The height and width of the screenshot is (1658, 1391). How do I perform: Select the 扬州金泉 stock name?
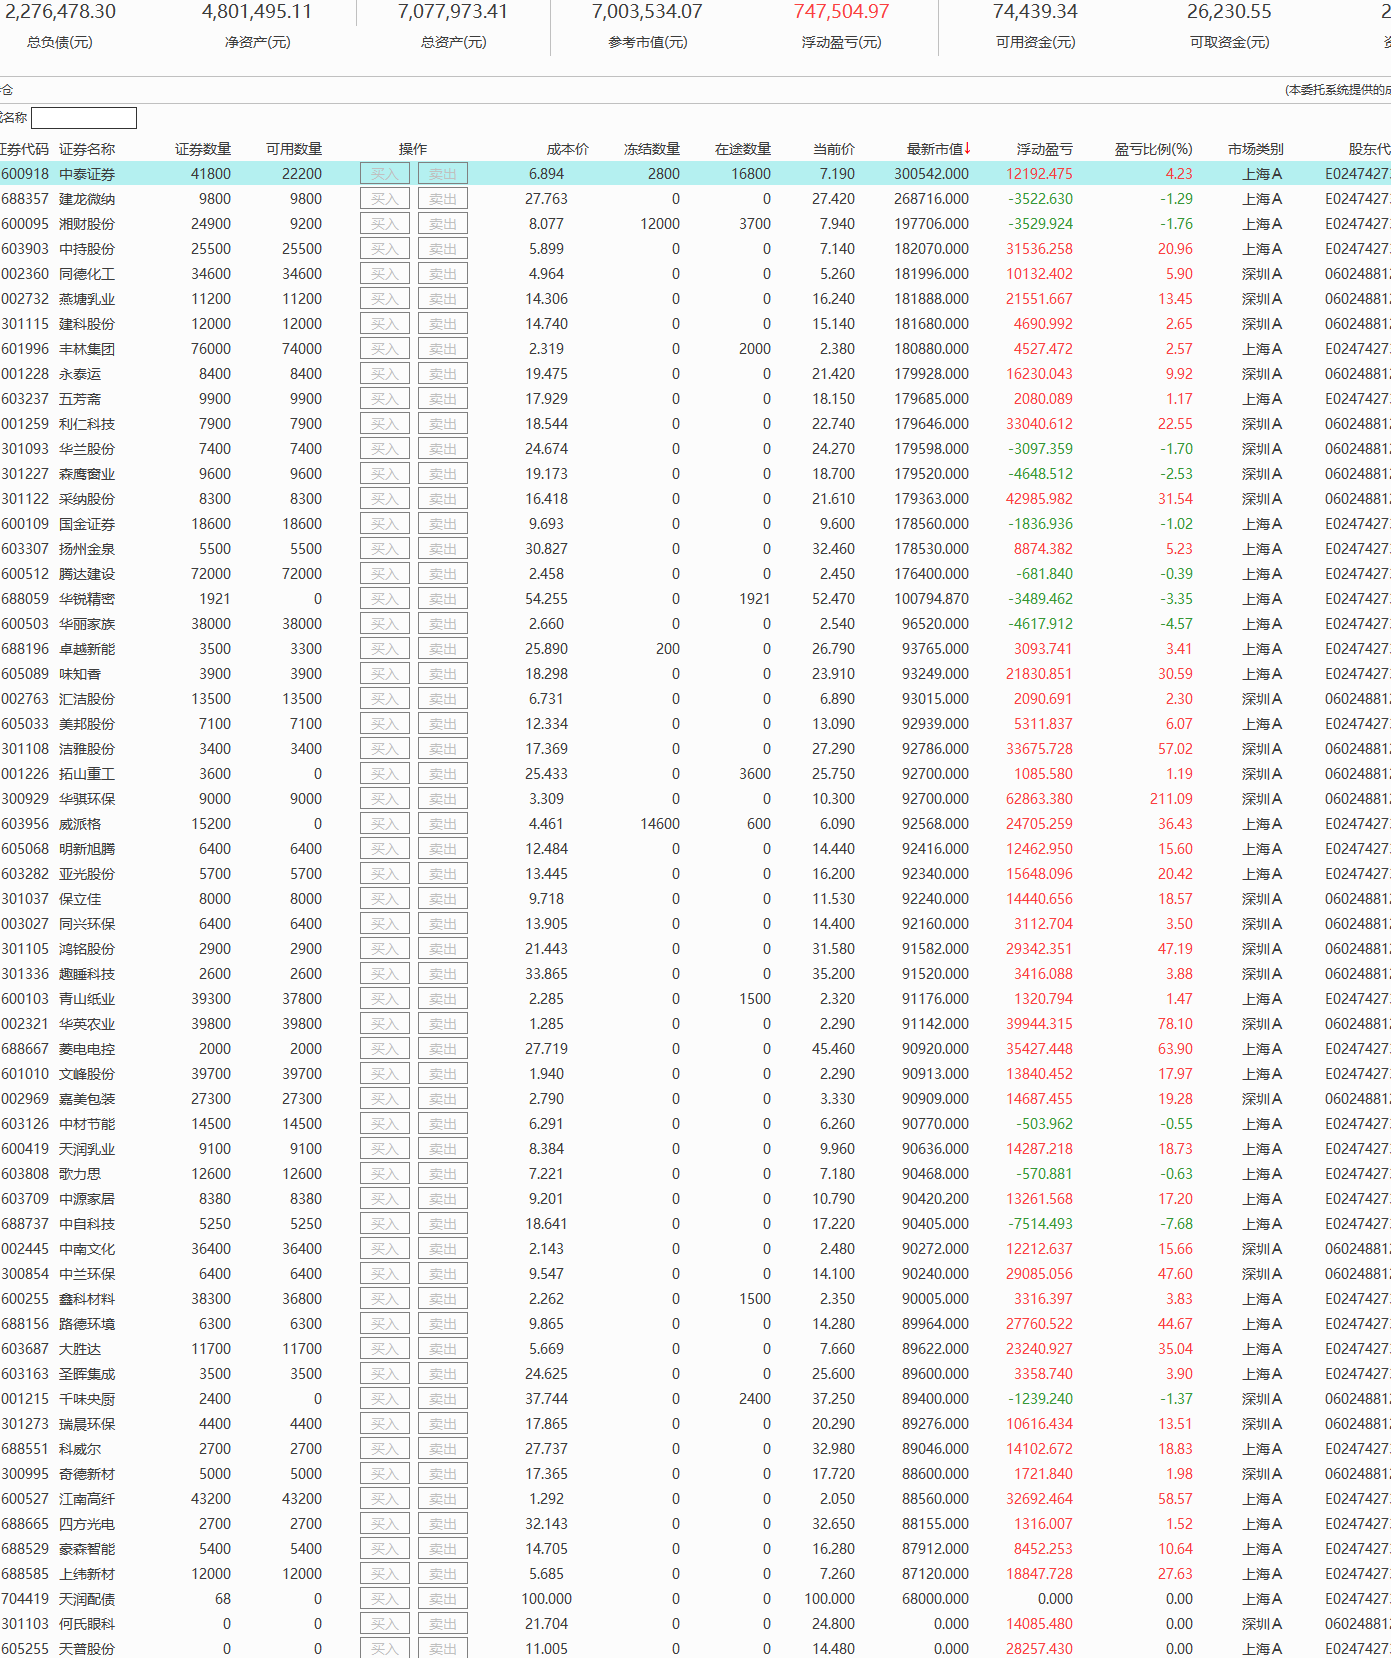(87, 549)
